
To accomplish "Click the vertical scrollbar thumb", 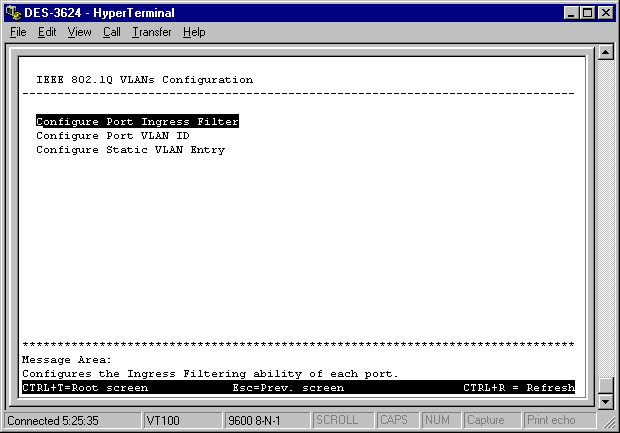I will point(605,385).
